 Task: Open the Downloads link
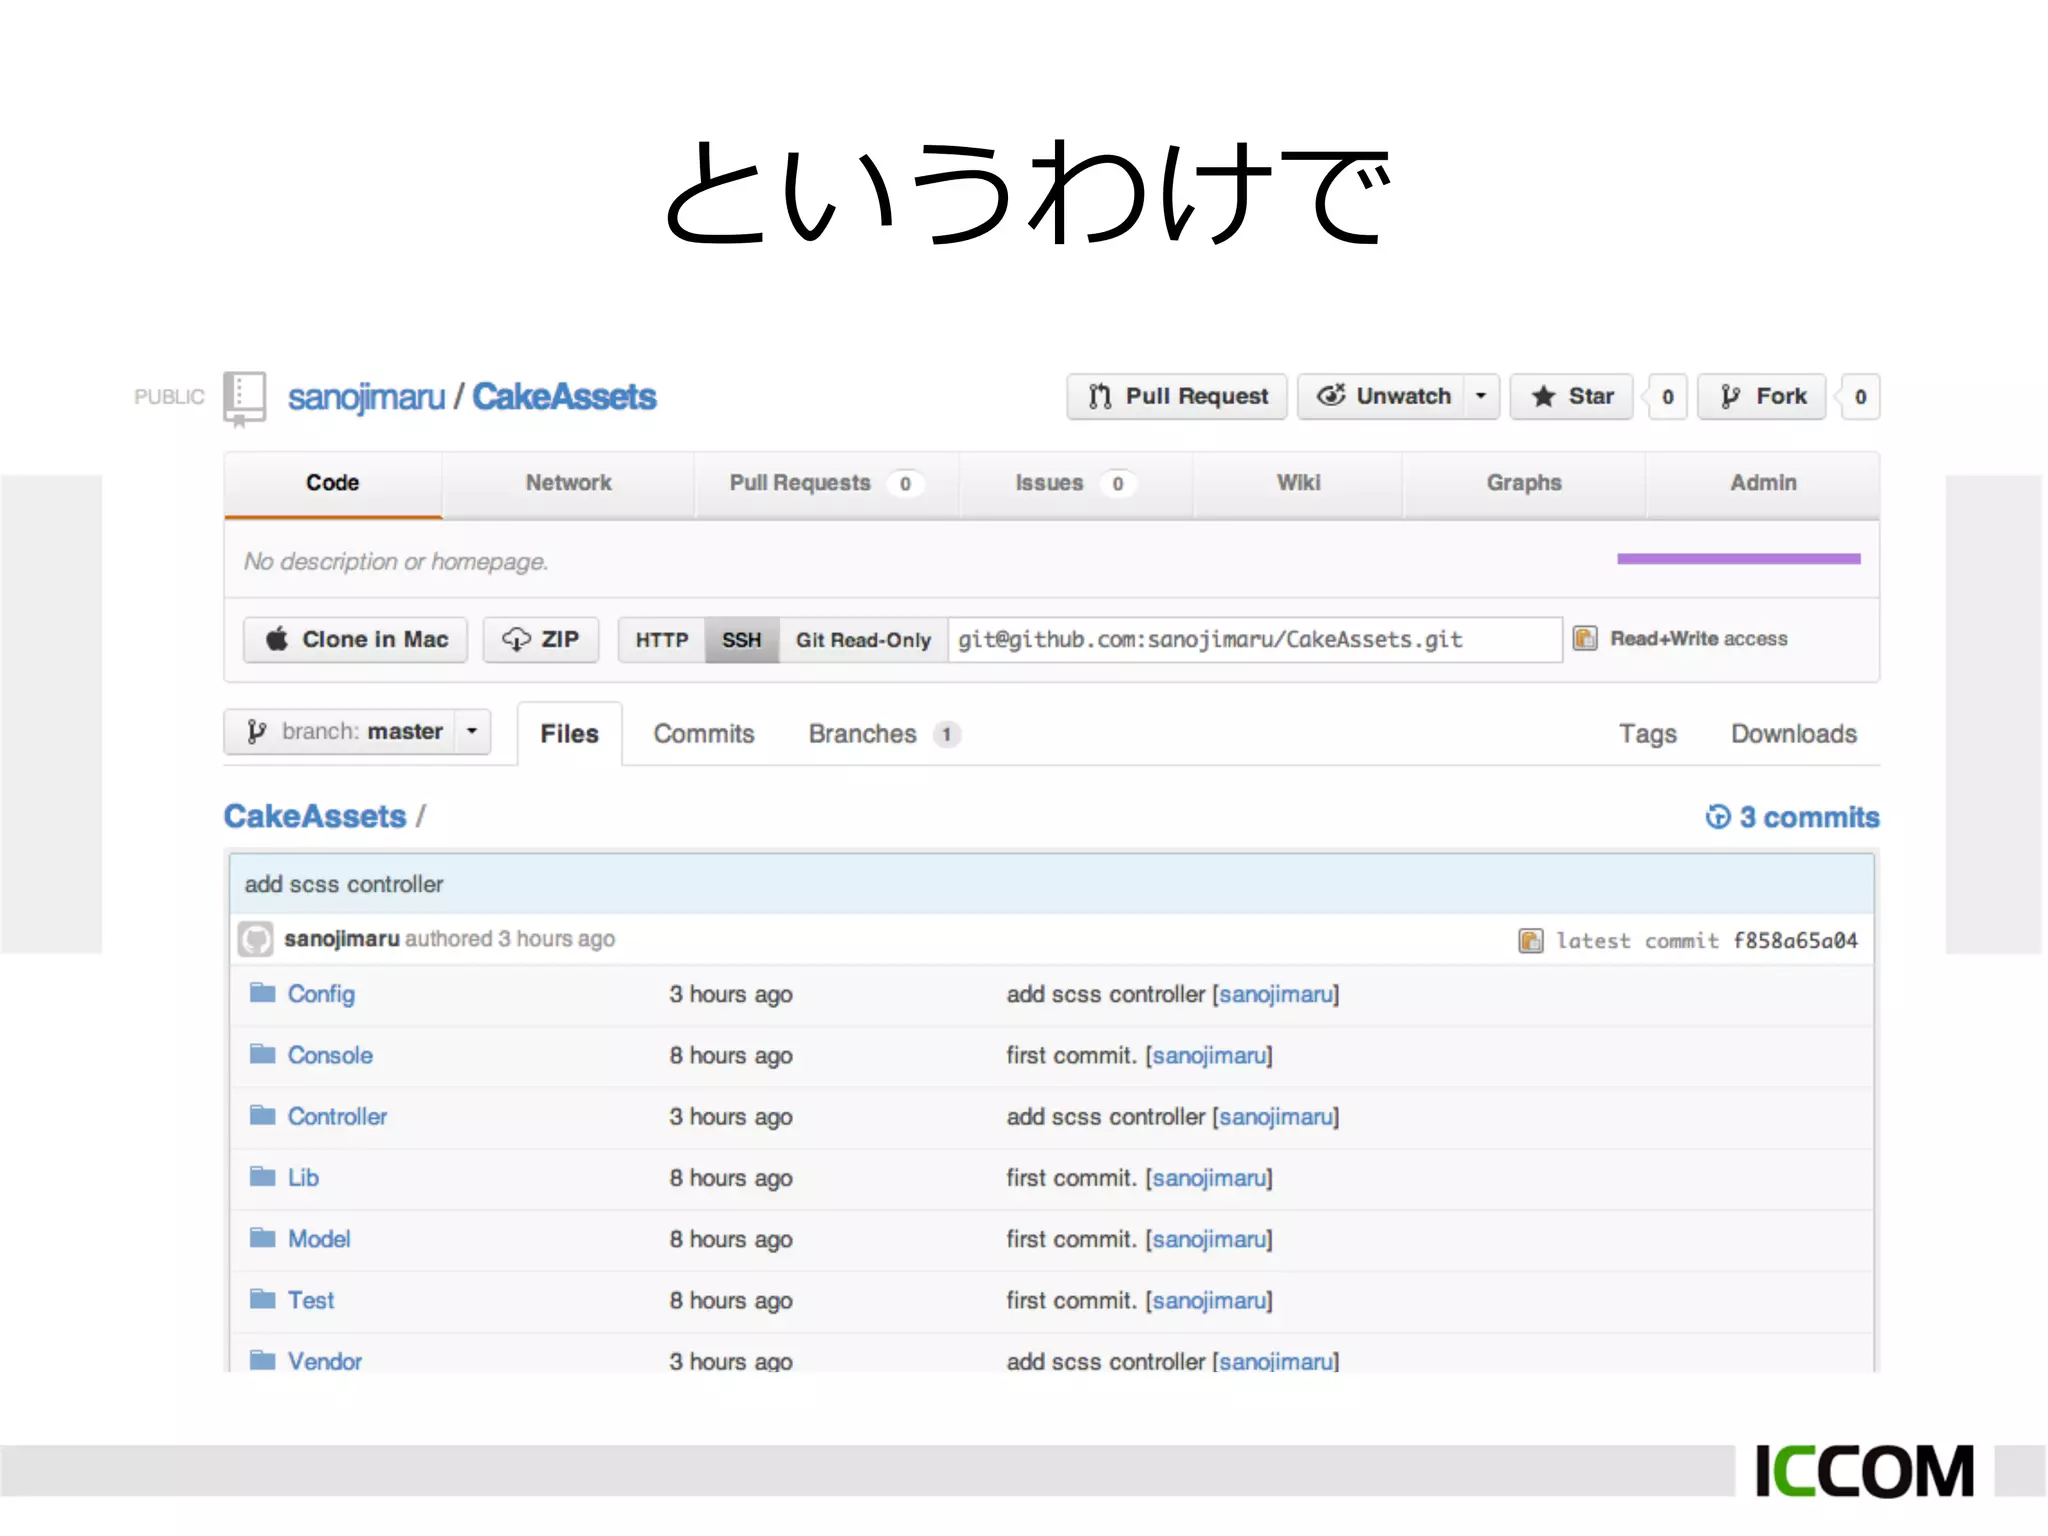(x=1794, y=734)
